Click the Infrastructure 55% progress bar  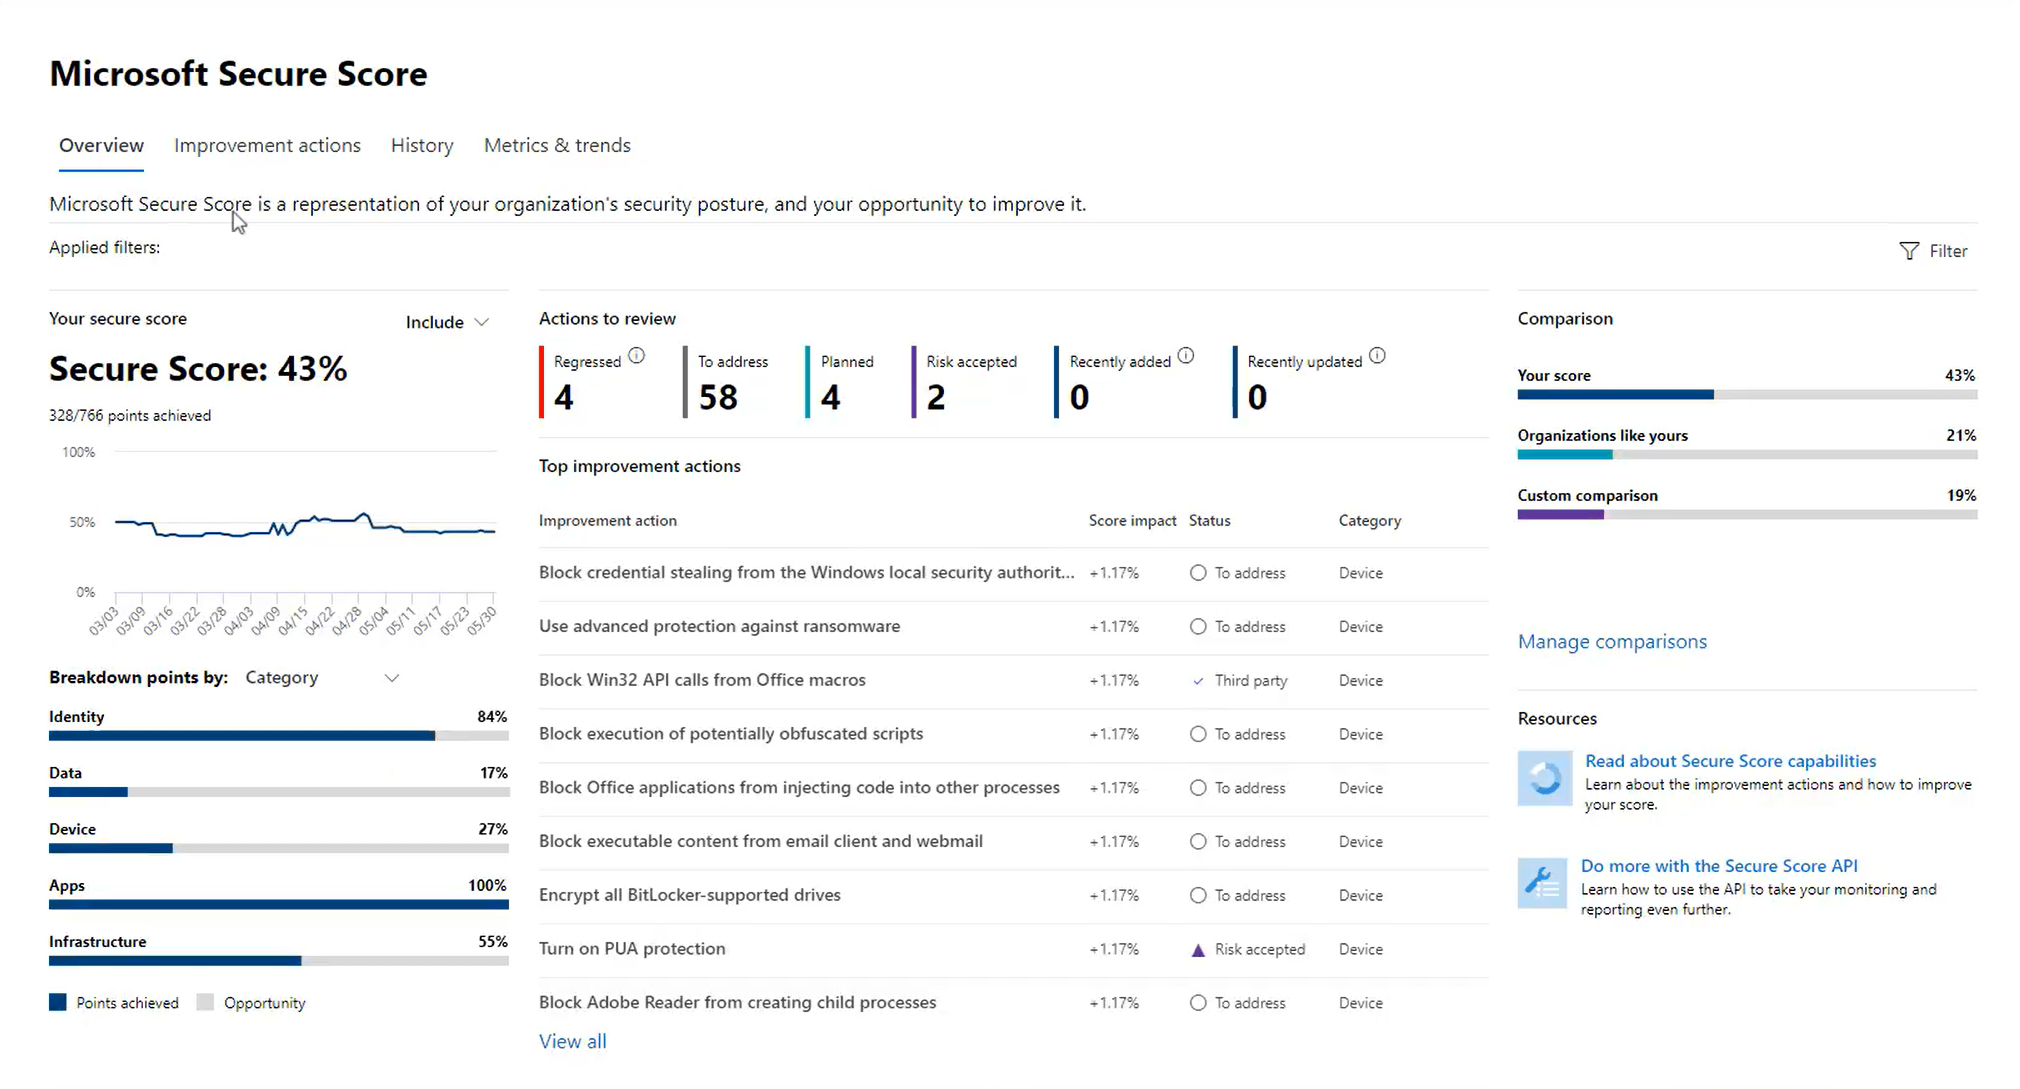click(x=278, y=960)
